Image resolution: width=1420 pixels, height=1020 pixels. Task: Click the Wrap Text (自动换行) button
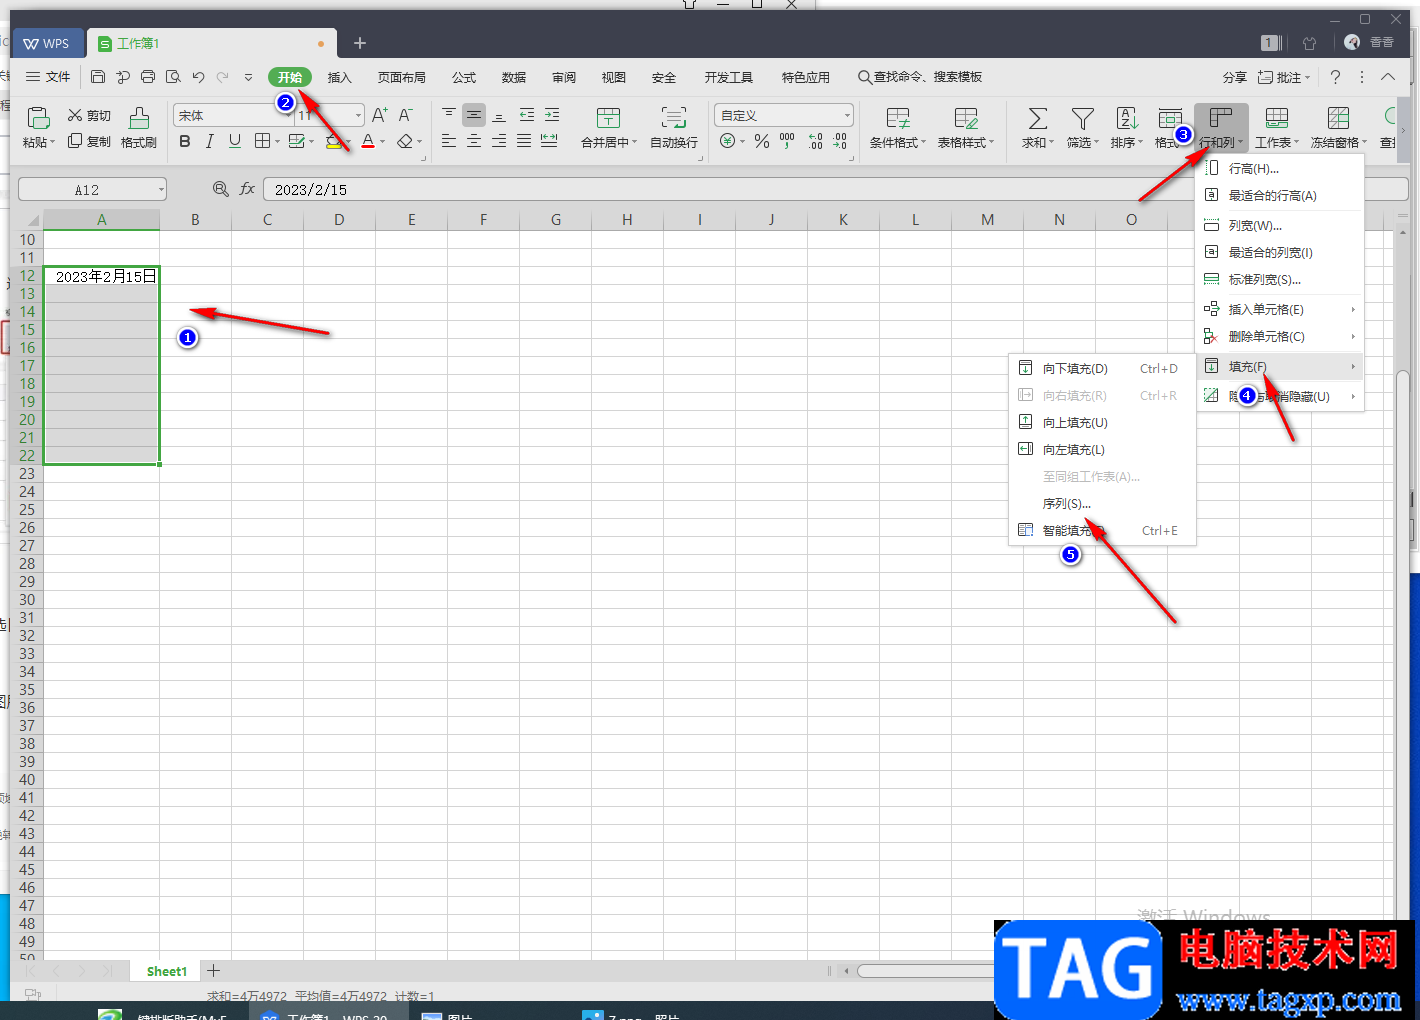674,128
